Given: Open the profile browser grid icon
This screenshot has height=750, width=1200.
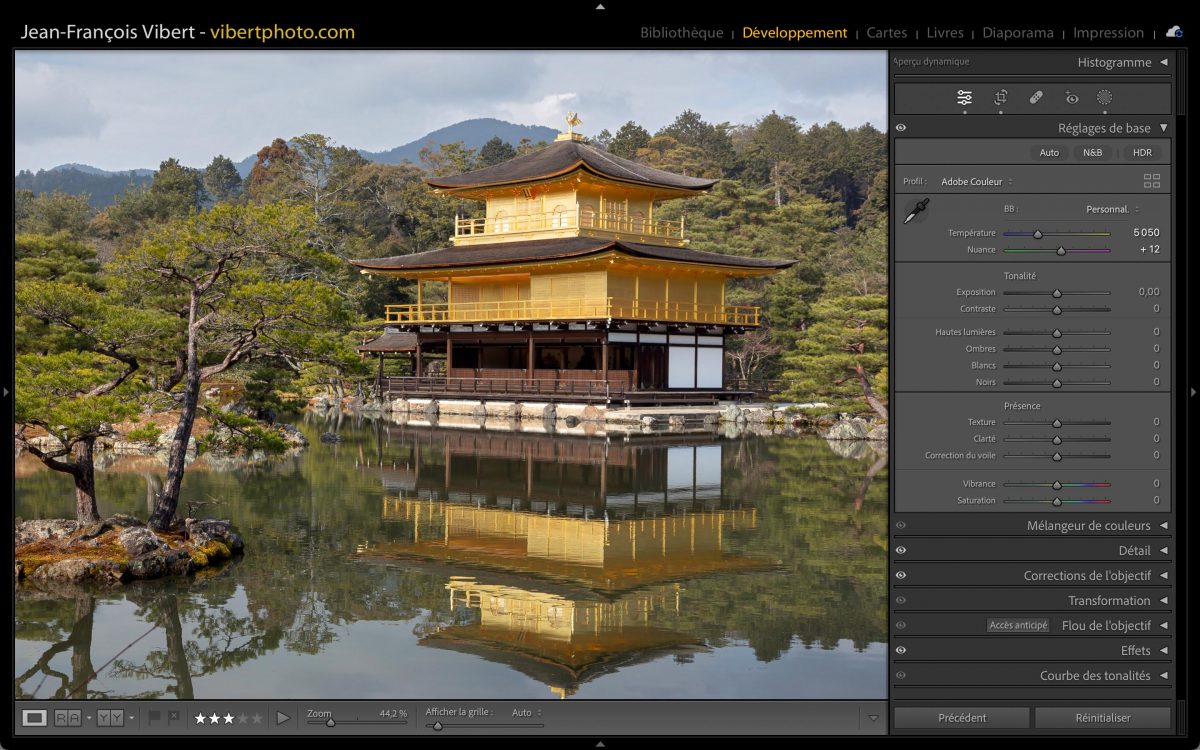Looking at the screenshot, I should coord(1152,181).
